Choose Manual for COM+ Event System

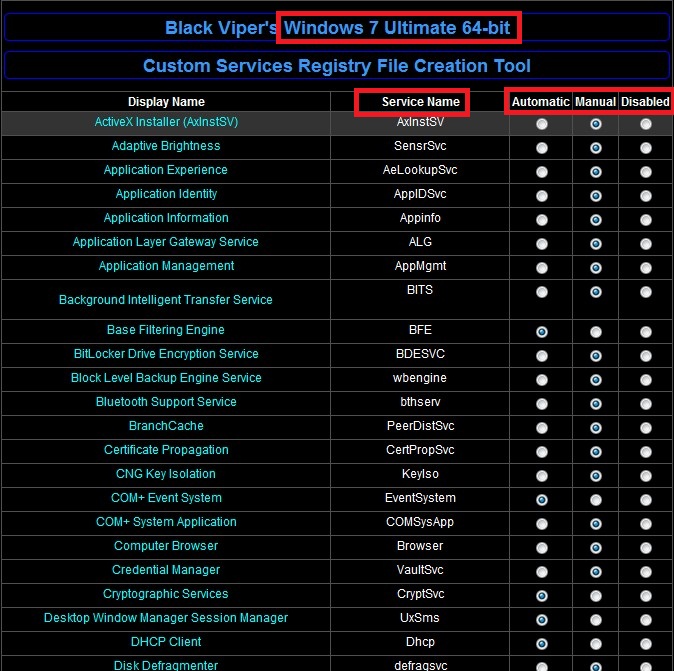click(x=596, y=500)
